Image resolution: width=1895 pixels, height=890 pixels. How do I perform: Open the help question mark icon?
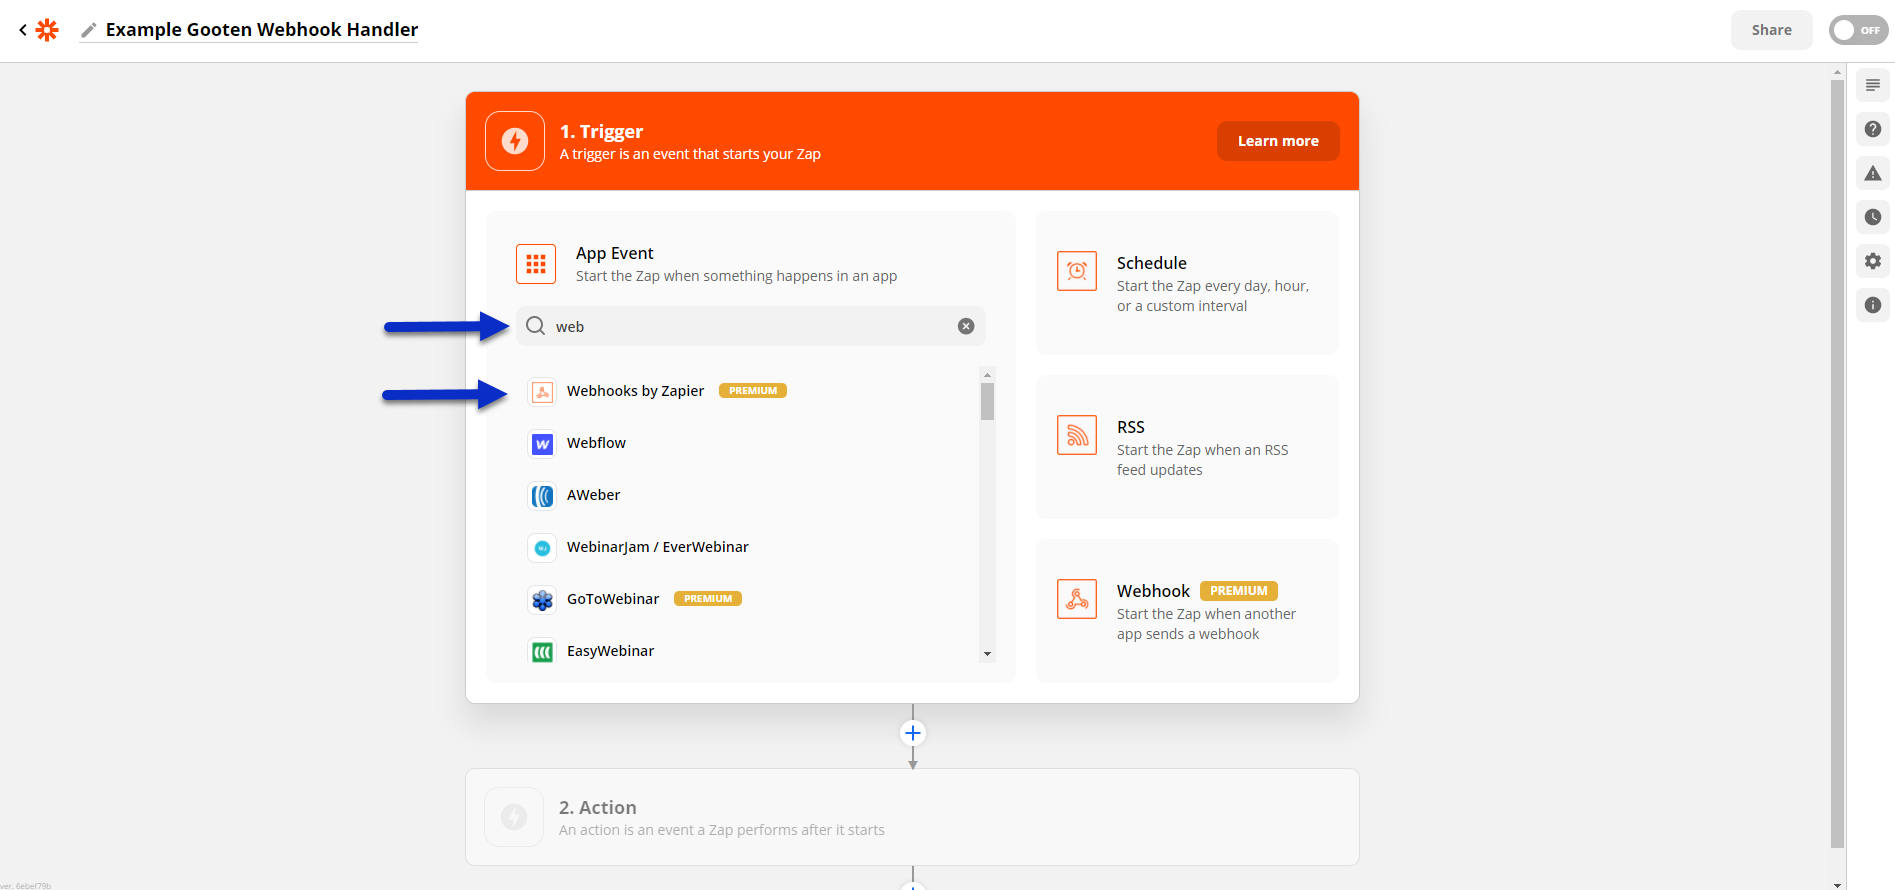(1873, 129)
